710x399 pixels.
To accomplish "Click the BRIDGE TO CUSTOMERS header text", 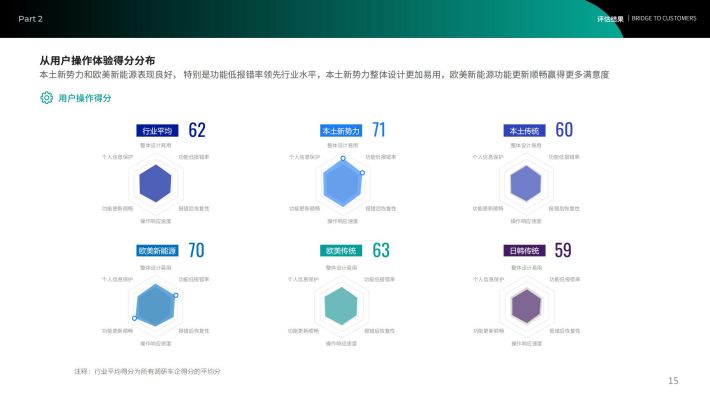I will coord(664,19).
